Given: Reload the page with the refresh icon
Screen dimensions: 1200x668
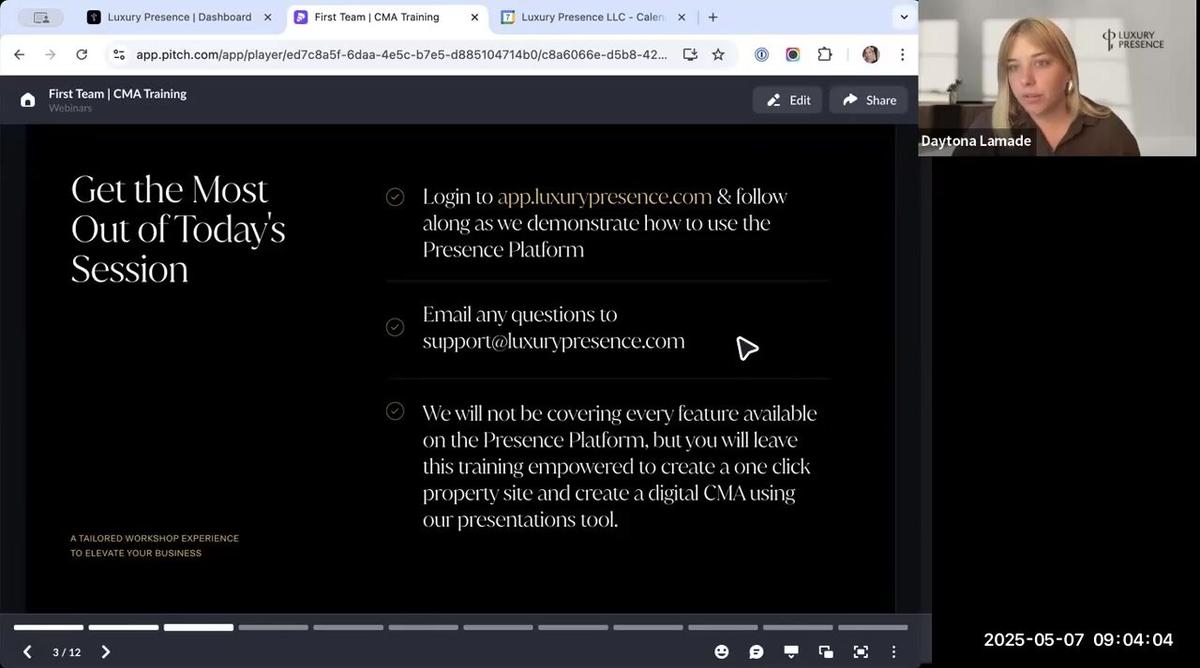Looking at the screenshot, I should click(82, 55).
